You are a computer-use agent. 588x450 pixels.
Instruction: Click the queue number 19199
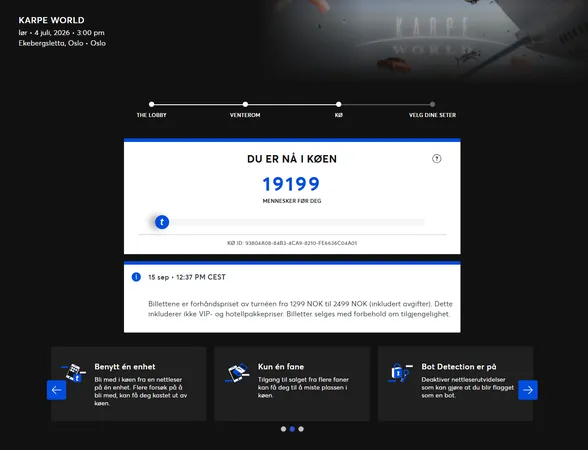click(291, 184)
